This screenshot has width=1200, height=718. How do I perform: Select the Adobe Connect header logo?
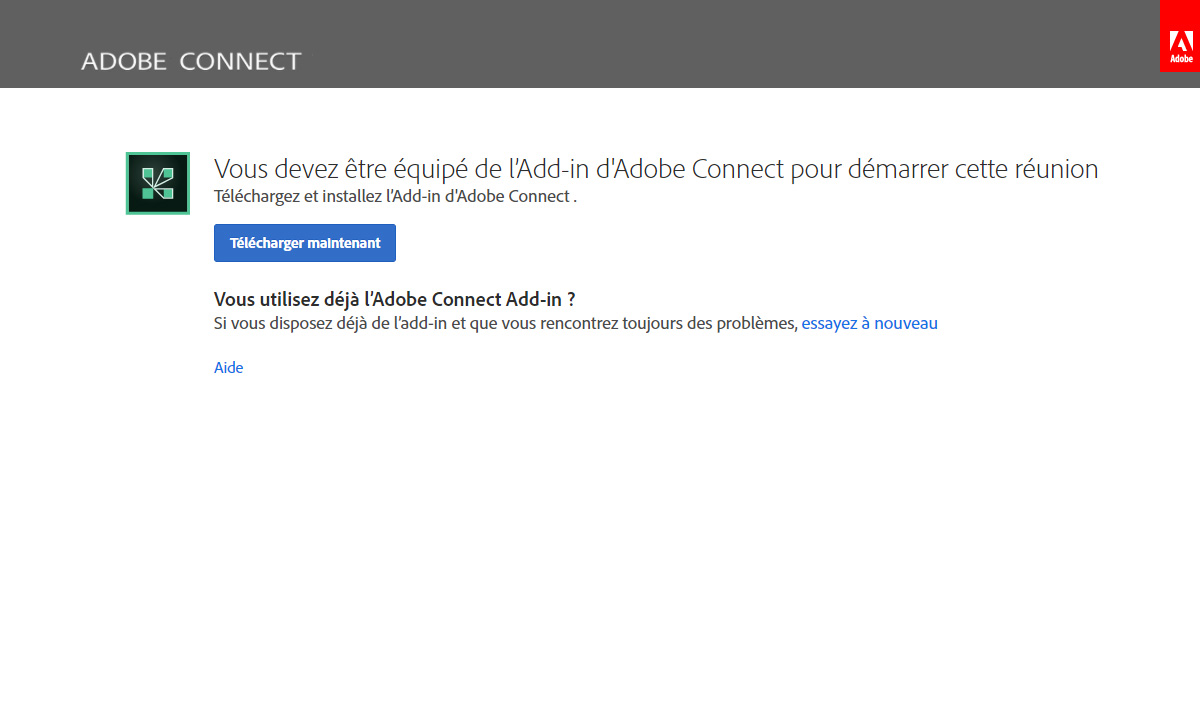(x=191, y=60)
